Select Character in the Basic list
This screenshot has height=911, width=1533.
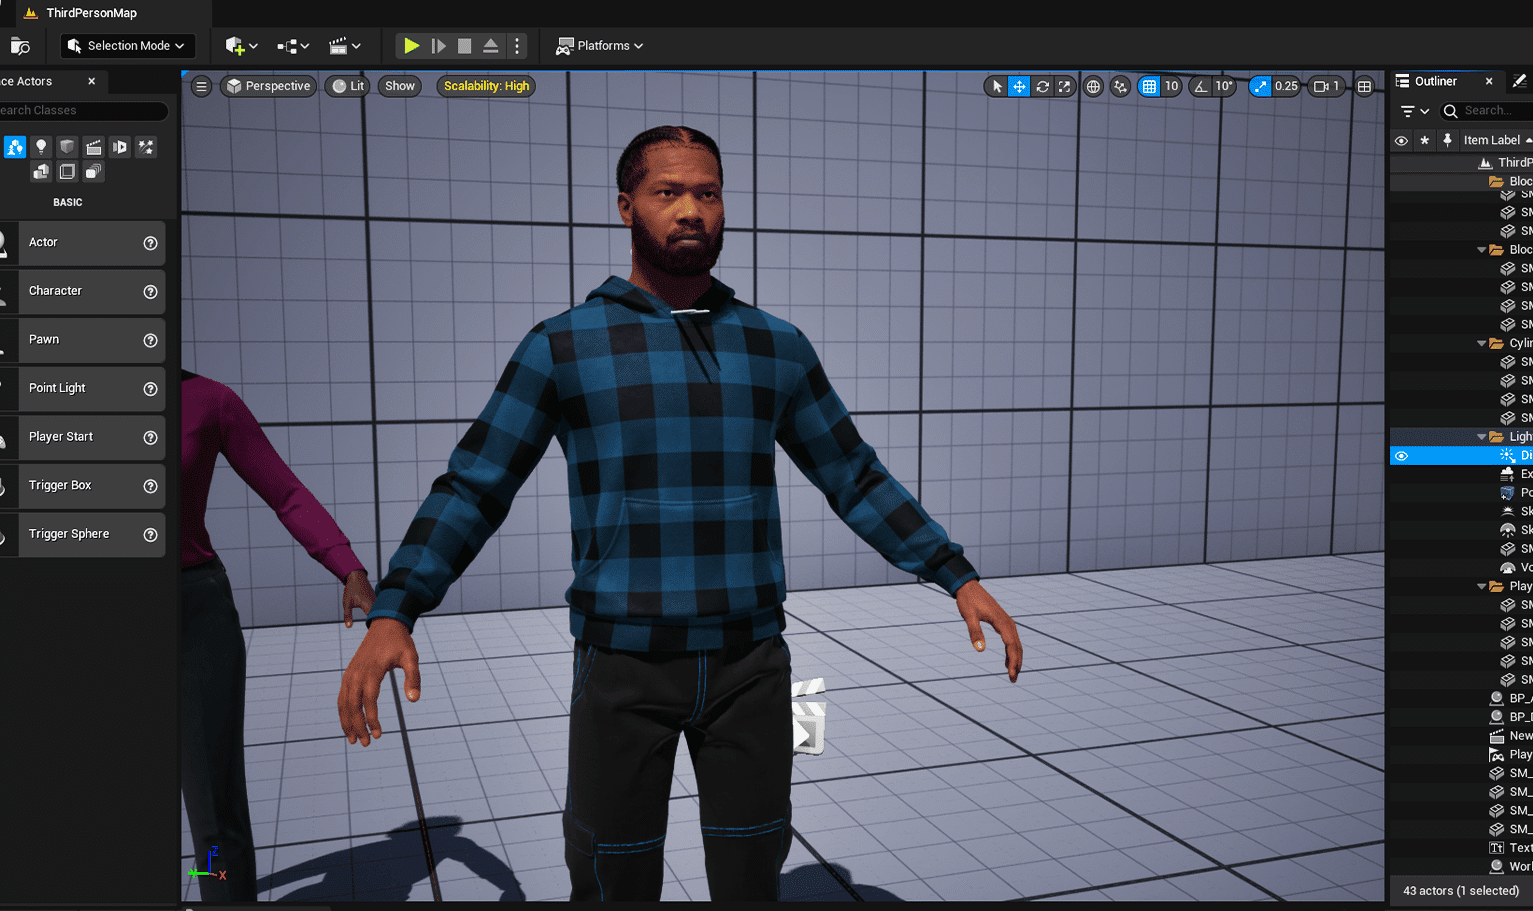(82, 291)
